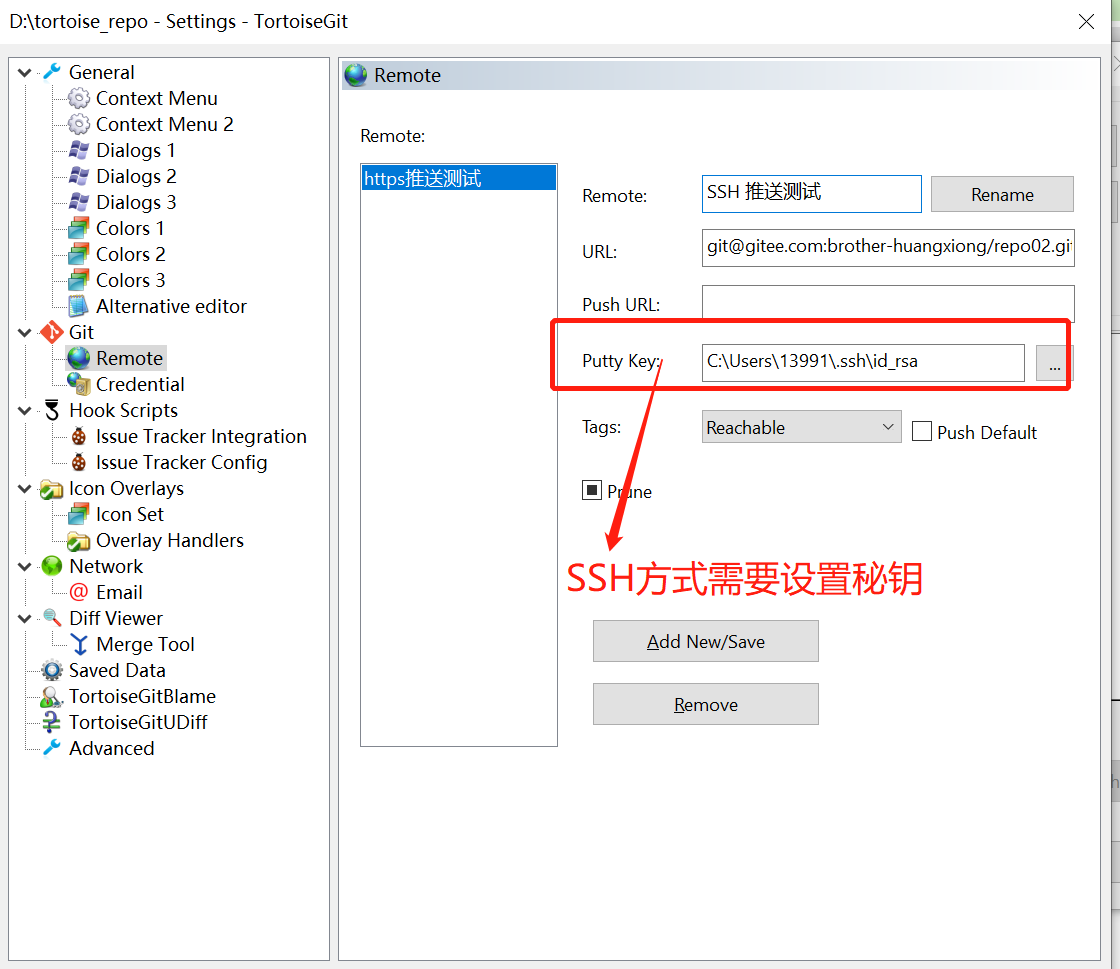Screen dimensions: 1120x969
Task: Click the Icon Set icon
Action: 79,514
